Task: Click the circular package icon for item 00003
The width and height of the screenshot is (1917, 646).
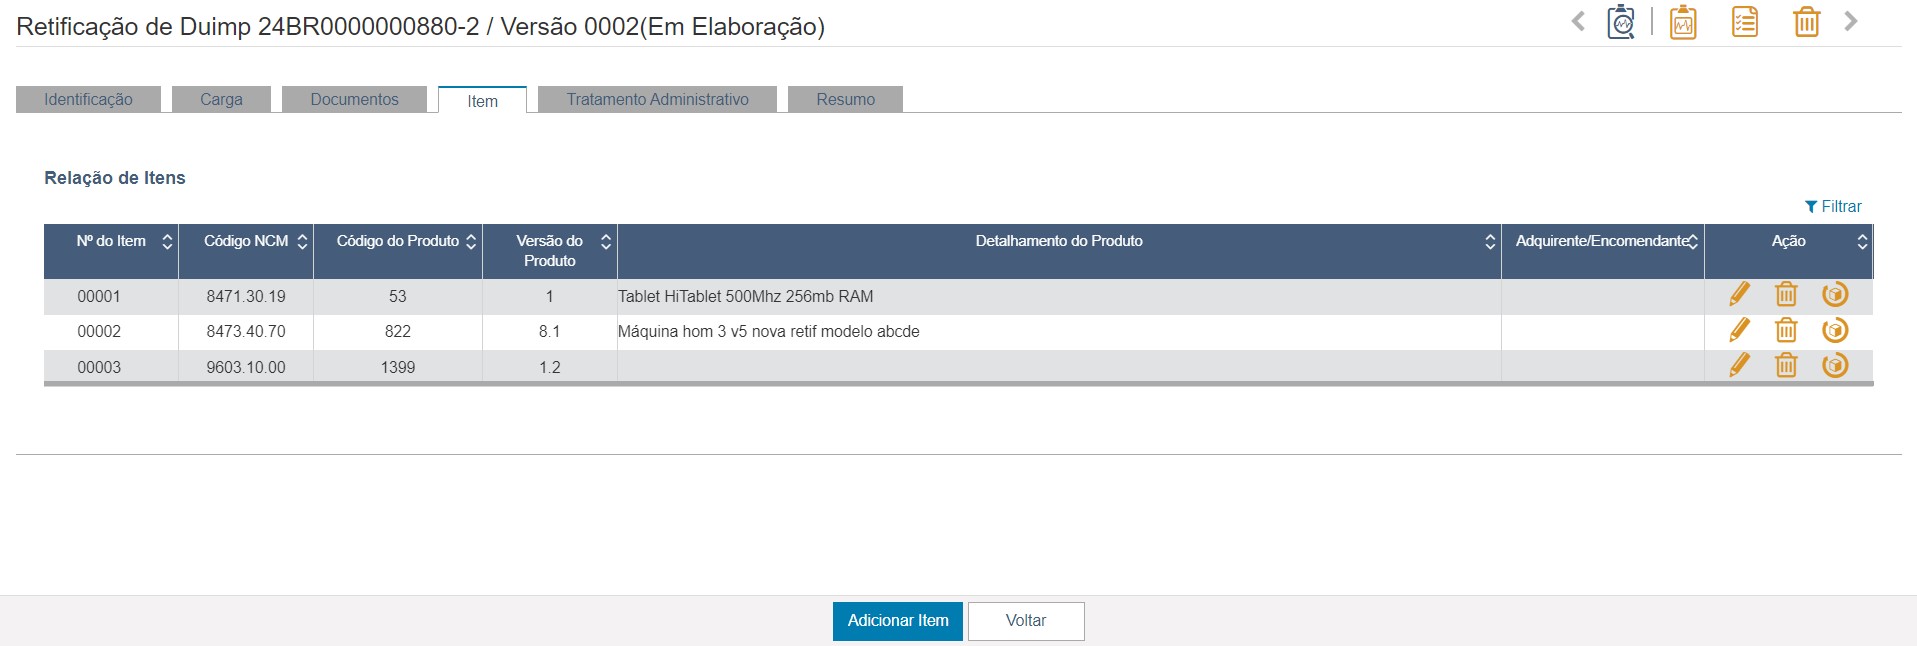Action: pyautogui.click(x=1835, y=365)
